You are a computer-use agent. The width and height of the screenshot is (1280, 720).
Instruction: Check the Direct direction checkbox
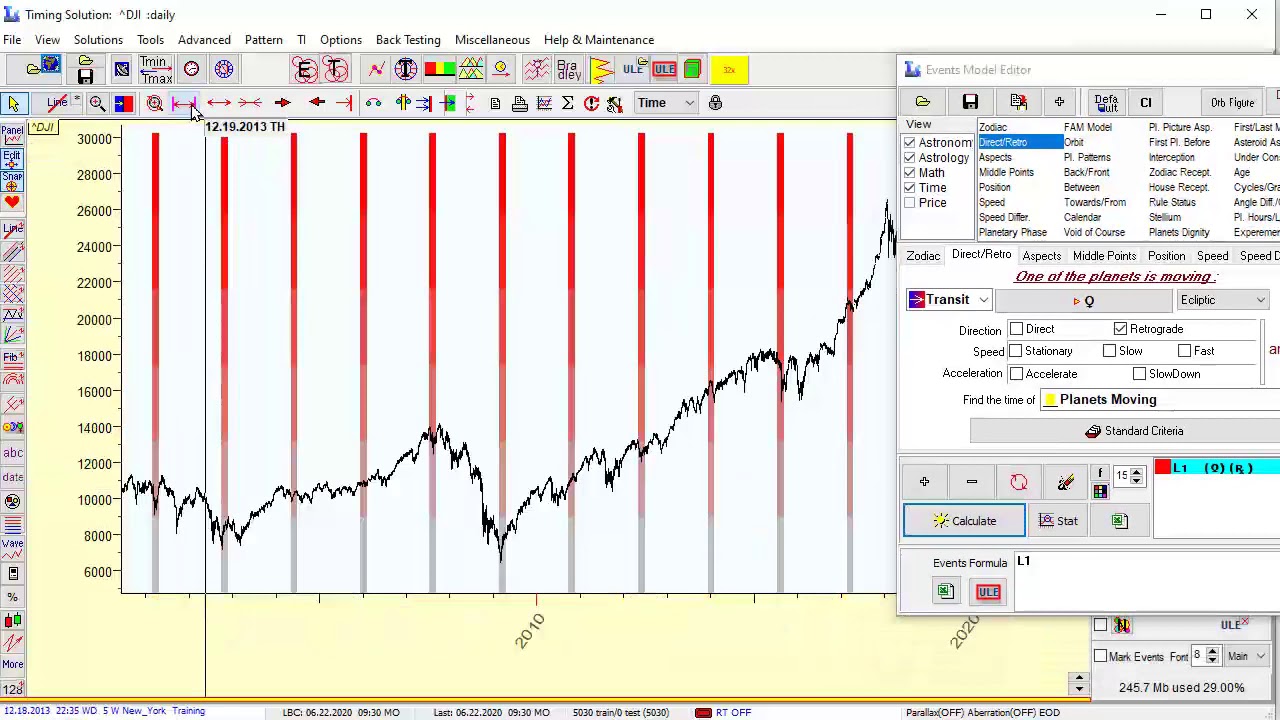pos(1016,329)
